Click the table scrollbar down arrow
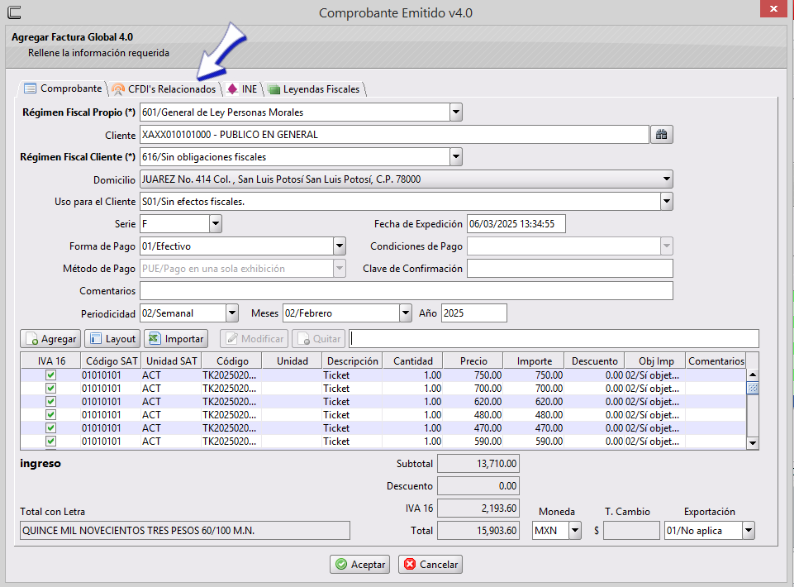 click(x=752, y=443)
